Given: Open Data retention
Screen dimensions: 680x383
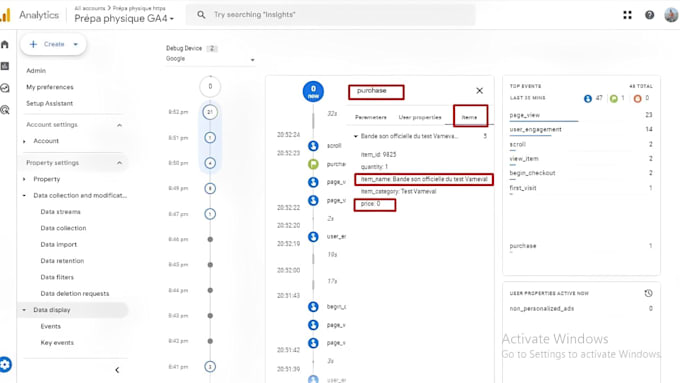Looking at the screenshot, I should 62,261.
